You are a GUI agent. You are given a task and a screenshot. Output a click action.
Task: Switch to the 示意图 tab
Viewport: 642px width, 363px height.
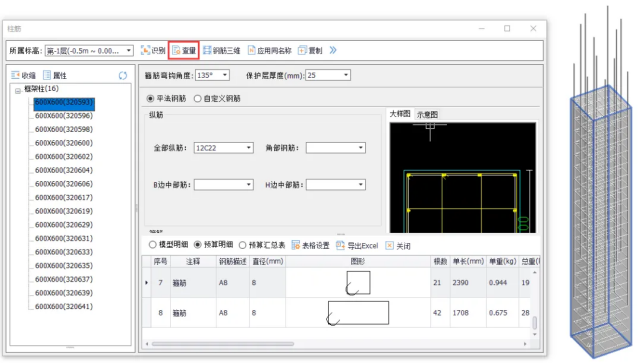pyautogui.click(x=427, y=115)
